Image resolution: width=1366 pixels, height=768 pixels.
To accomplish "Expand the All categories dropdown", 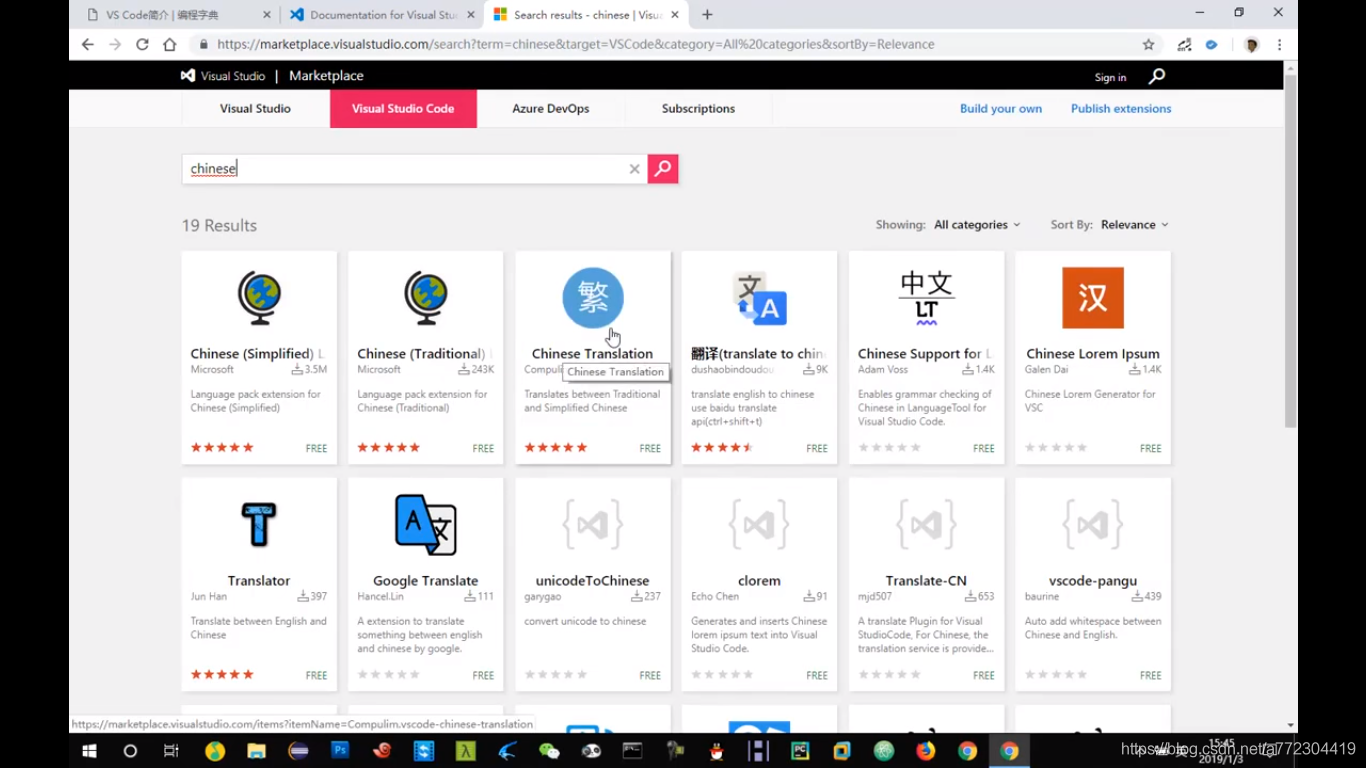I will pyautogui.click(x=977, y=225).
